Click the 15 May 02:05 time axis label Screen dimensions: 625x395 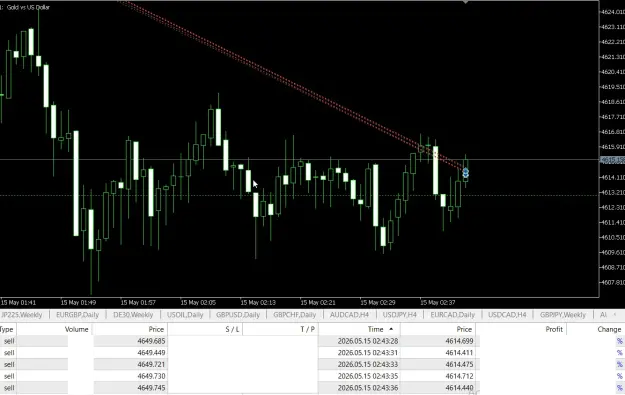[x=198, y=303]
